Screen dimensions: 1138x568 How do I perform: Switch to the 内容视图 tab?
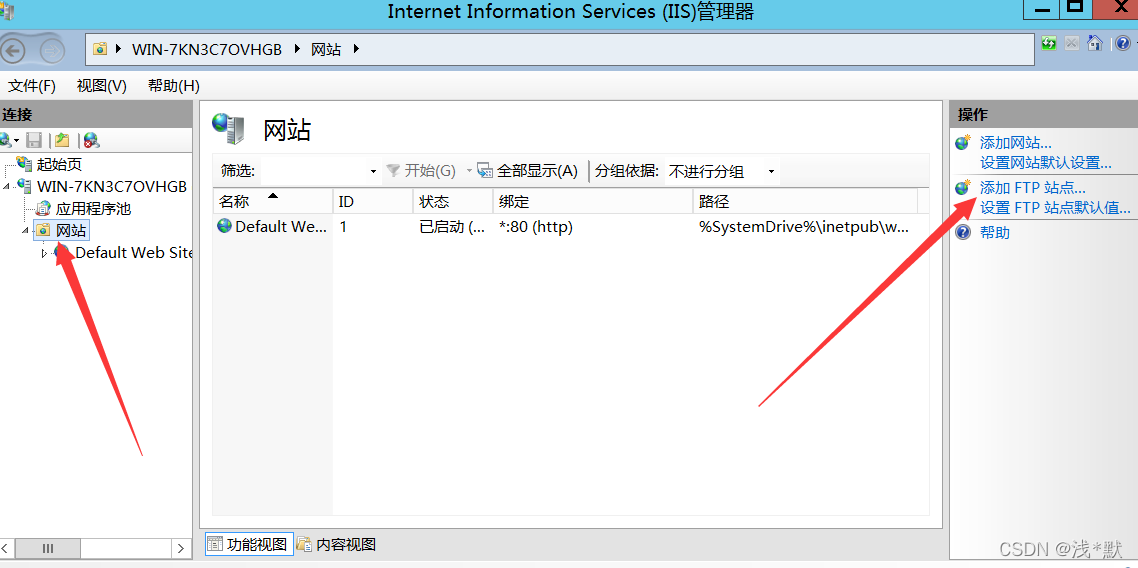tap(337, 544)
